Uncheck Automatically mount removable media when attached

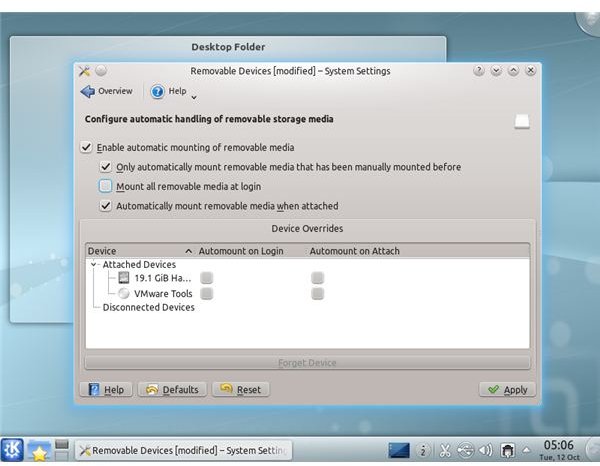(105, 206)
